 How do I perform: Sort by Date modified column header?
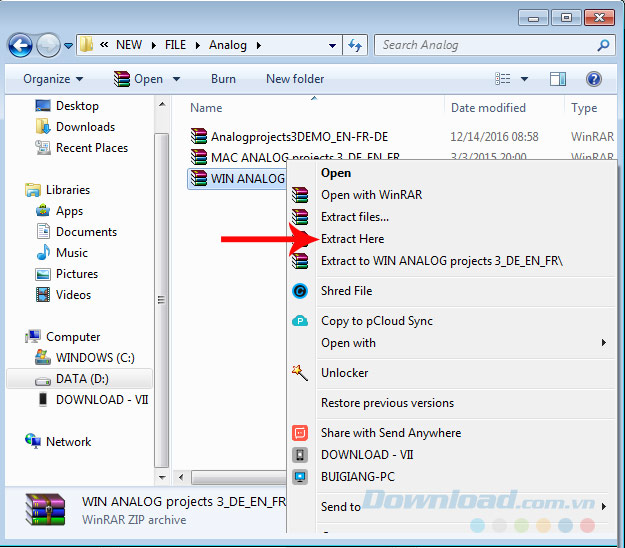click(x=488, y=108)
